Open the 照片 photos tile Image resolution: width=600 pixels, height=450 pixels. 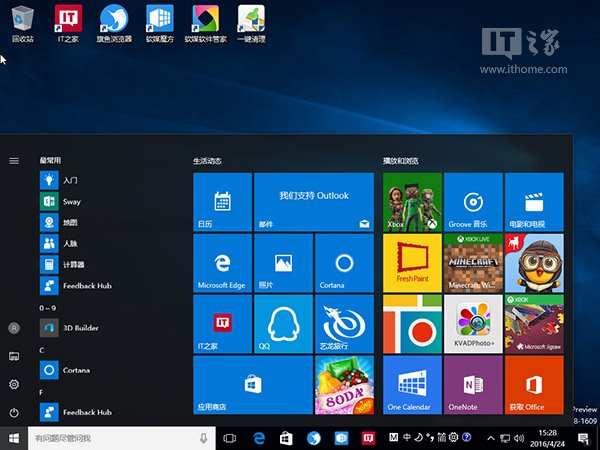(284, 263)
